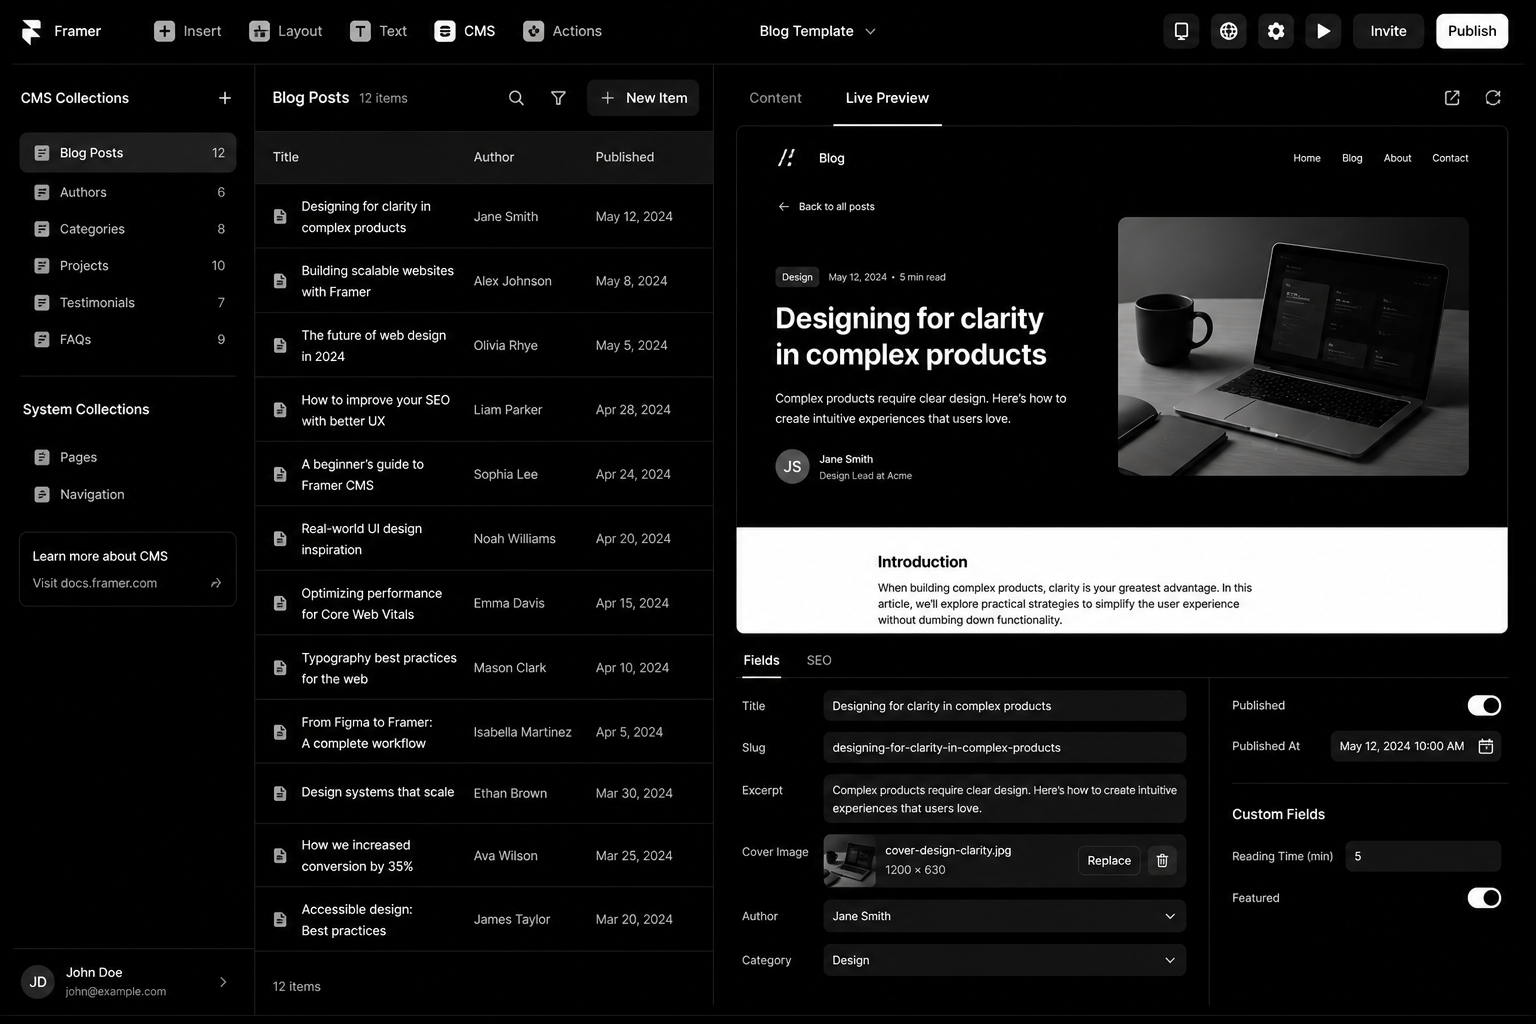Open 'Typography best practices for the web' post

[x=484, y=668]
